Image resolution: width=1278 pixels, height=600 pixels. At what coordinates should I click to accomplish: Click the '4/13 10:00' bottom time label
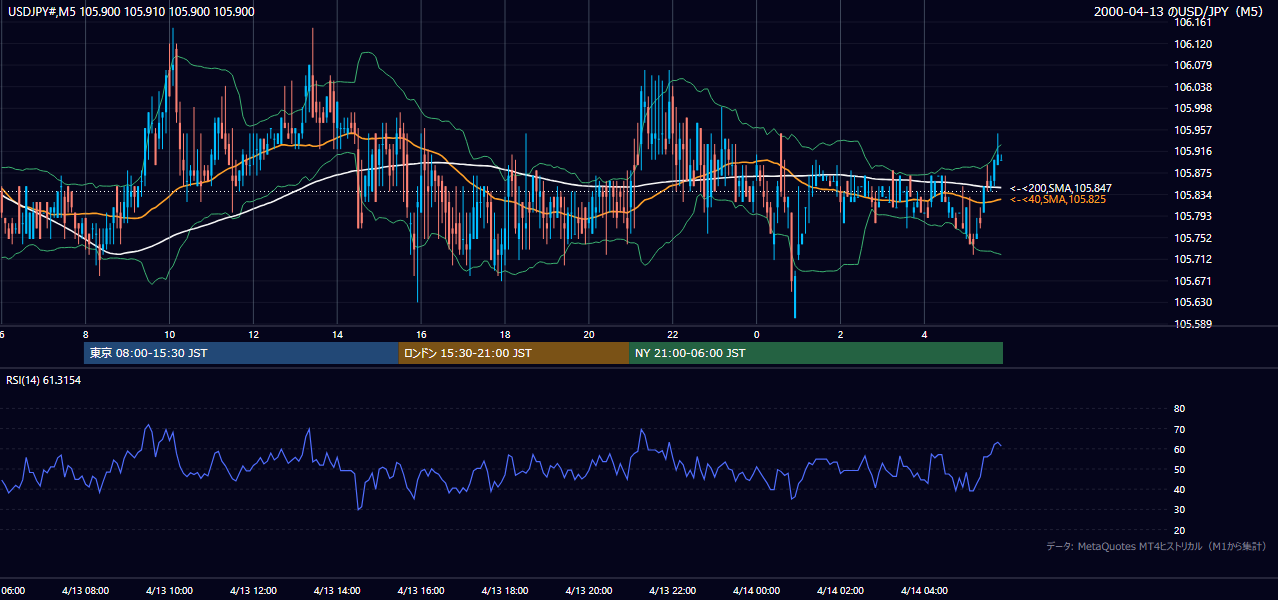pos(169,591)
